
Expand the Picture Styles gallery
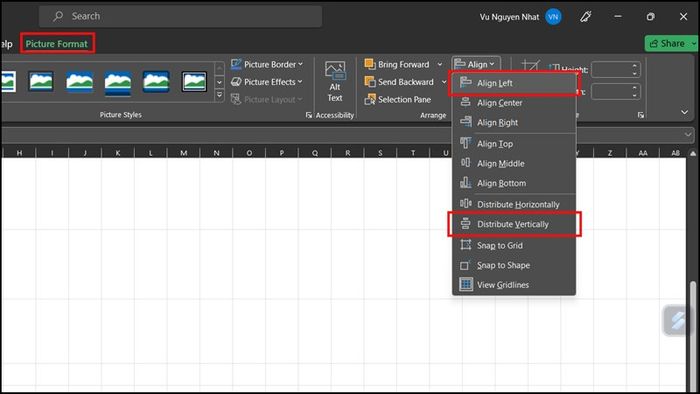(x=219, y=95)
